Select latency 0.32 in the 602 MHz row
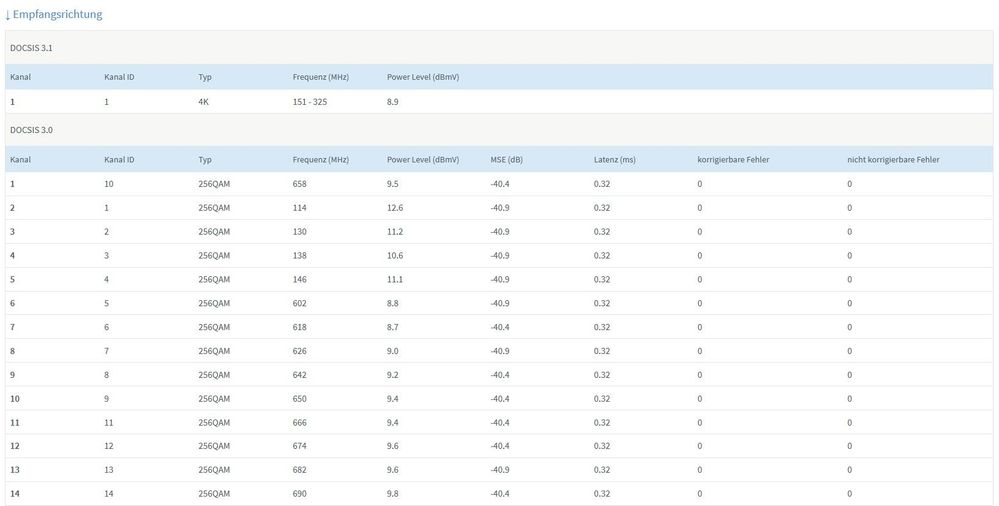Screen dimensions: 999x506 click(602, 303)
